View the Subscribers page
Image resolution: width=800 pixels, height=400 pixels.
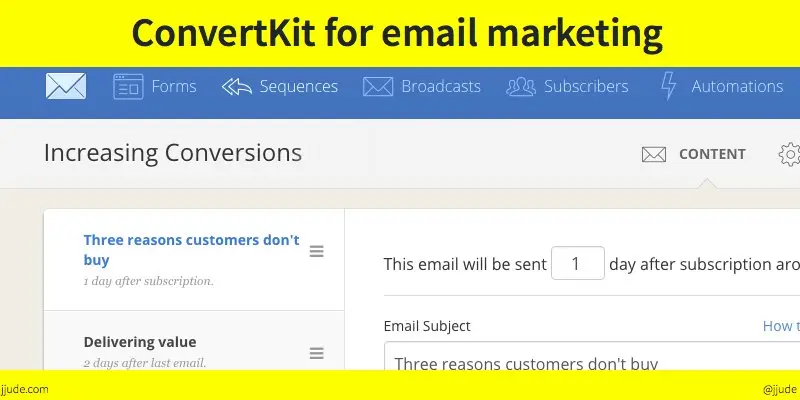(586, 87)
